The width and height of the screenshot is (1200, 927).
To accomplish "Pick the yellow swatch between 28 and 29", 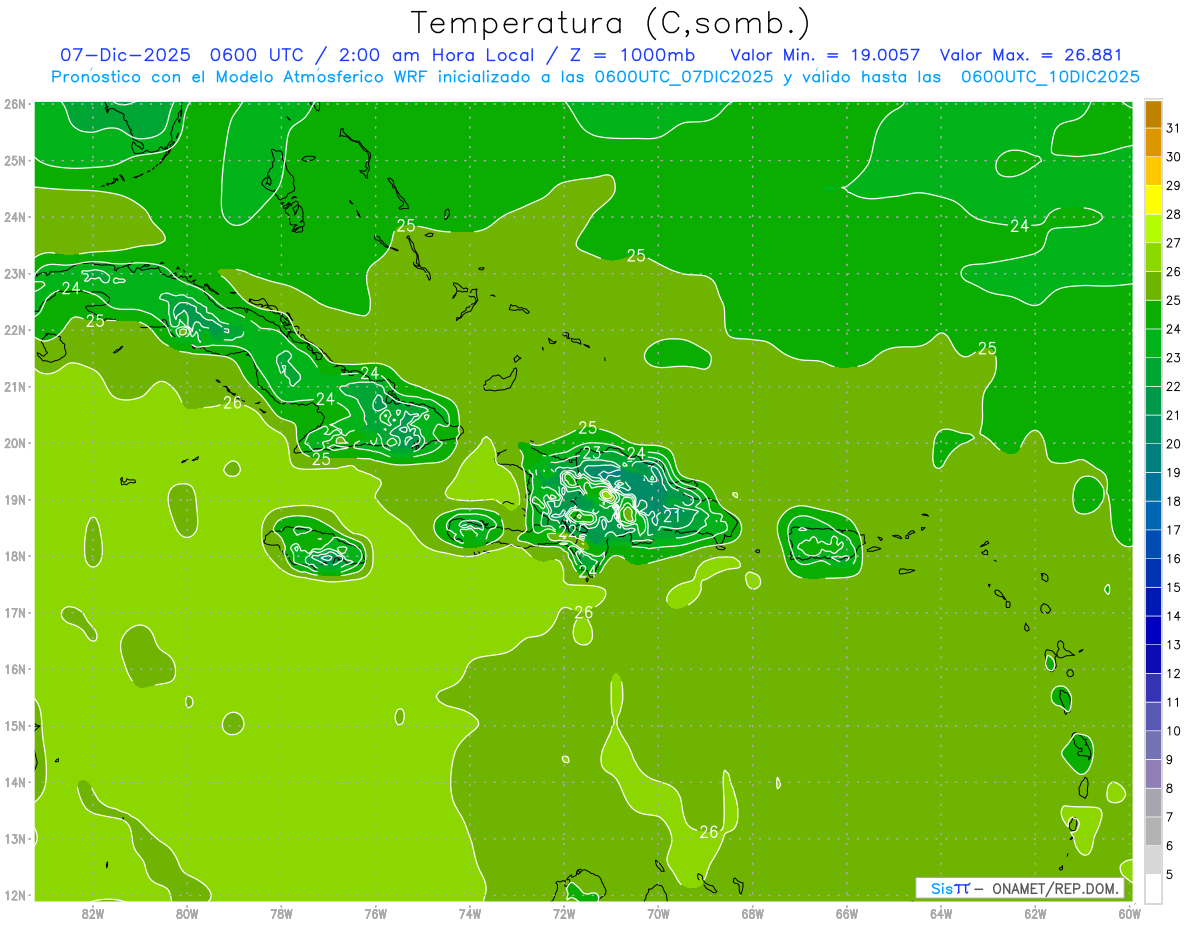I will click(1153, 200).
